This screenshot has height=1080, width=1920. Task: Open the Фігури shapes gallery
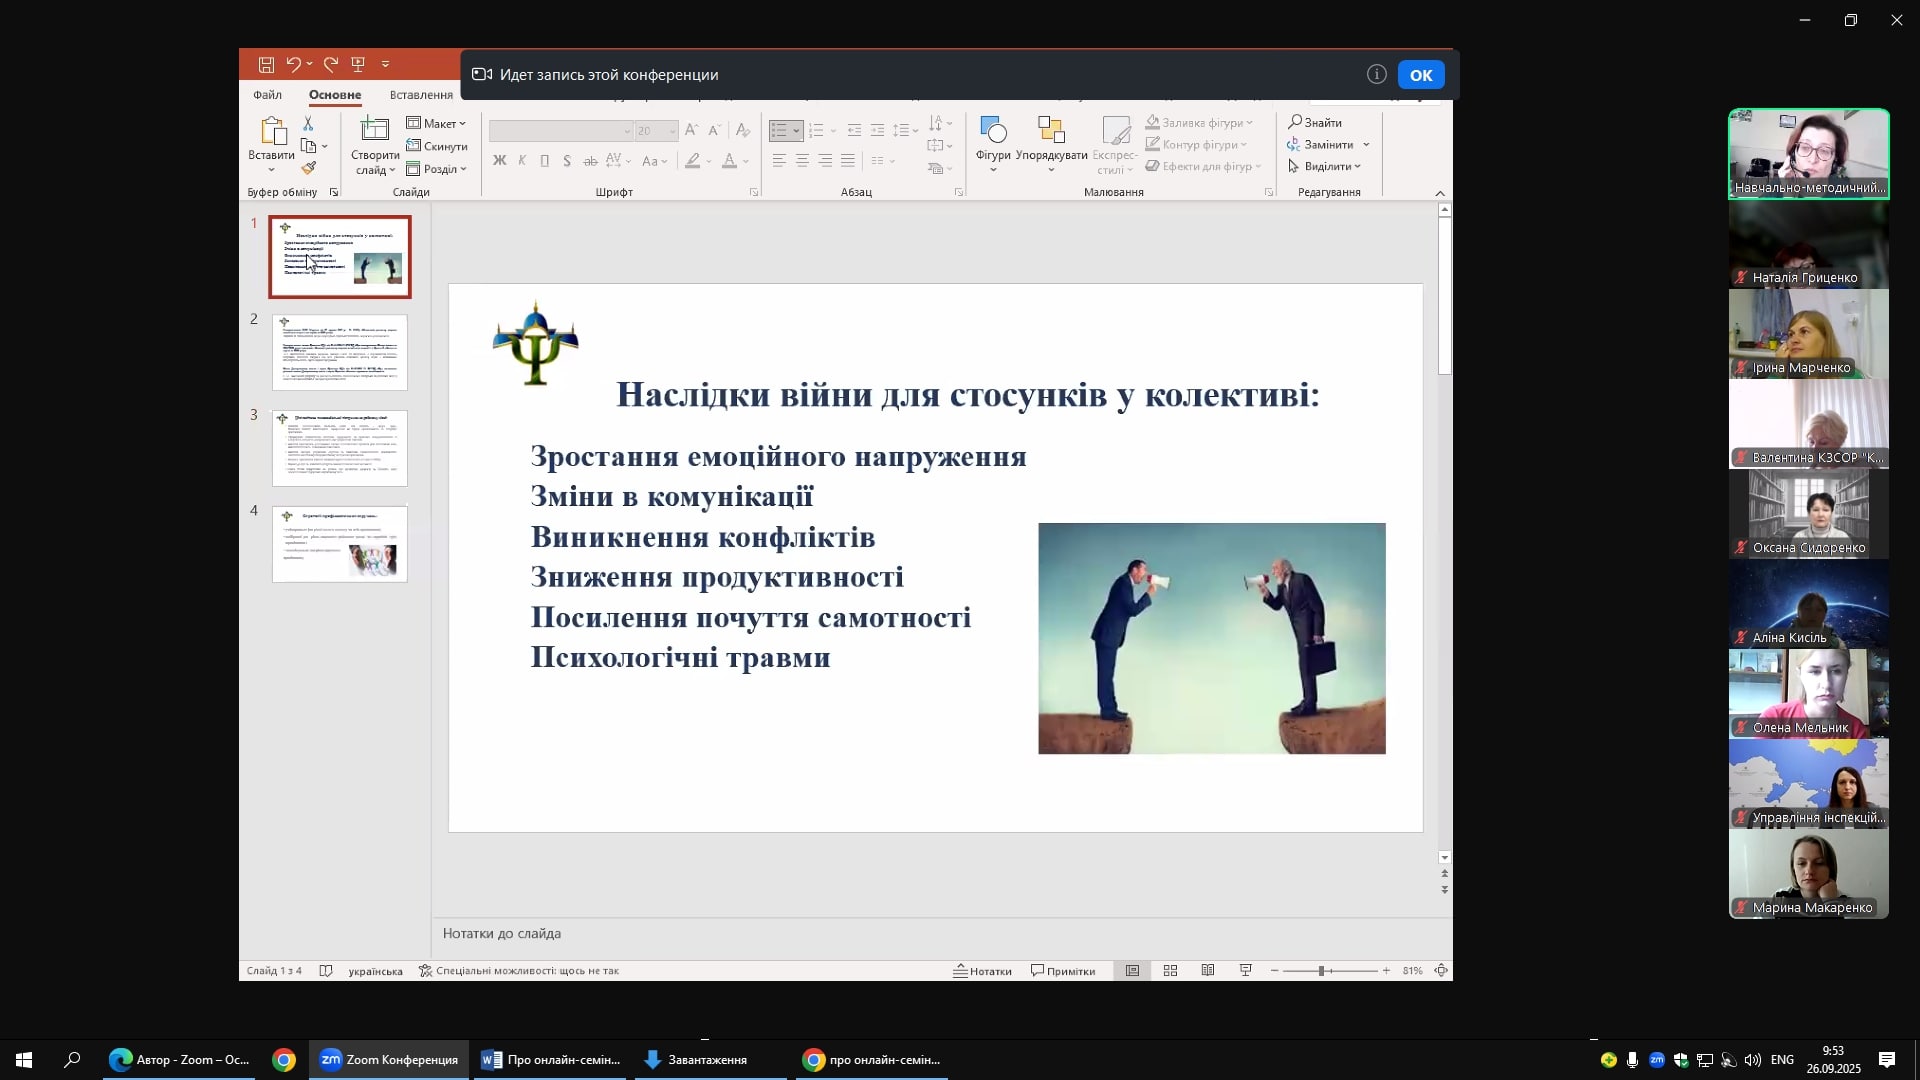[993, 144]
